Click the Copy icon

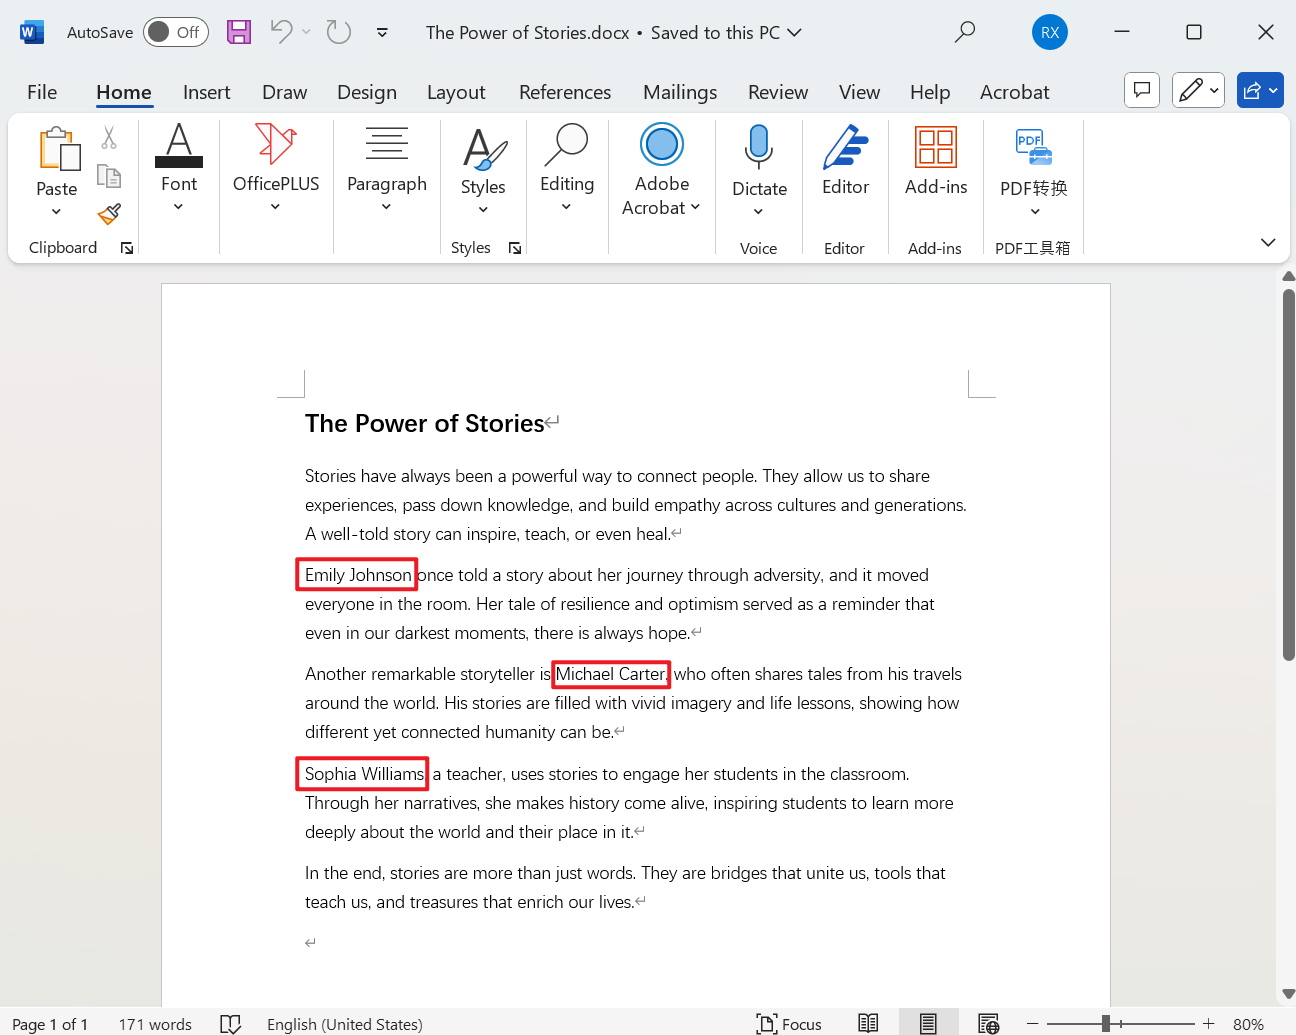109,175
